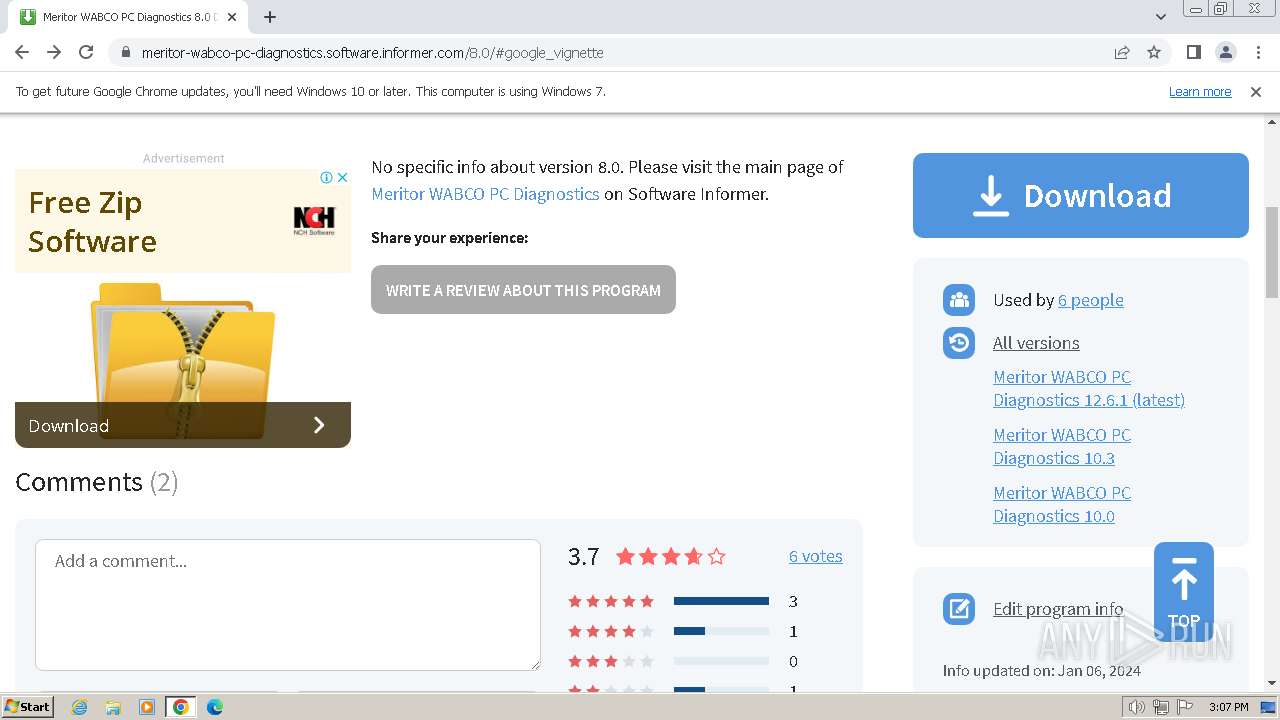This screenshot has height=720, width=1280.
Task: Open Chrome's three-dot menu
Action: click(x=1258, y=52)
